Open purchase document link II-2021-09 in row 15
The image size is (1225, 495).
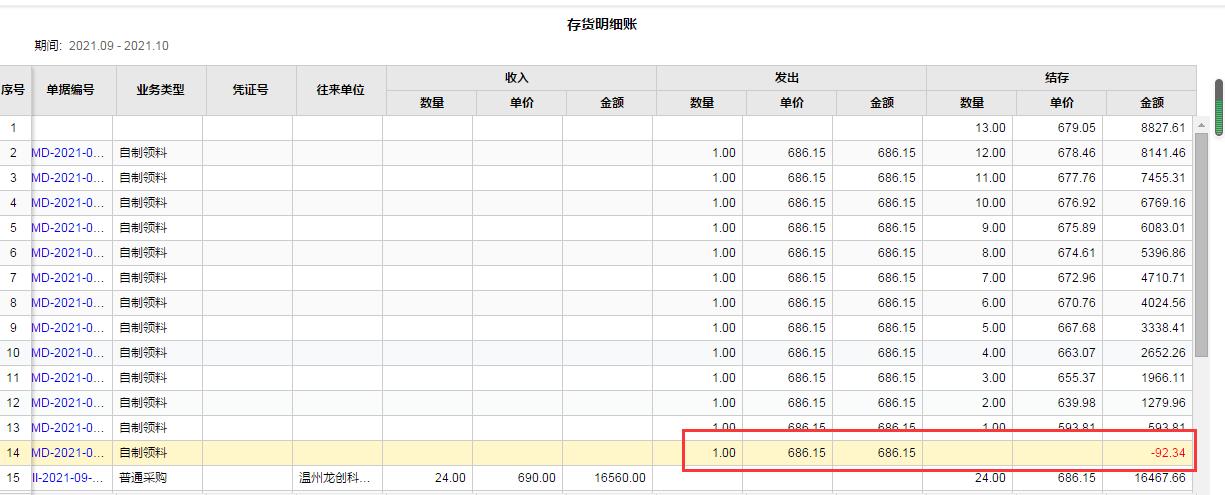click(x=68, y=478)
